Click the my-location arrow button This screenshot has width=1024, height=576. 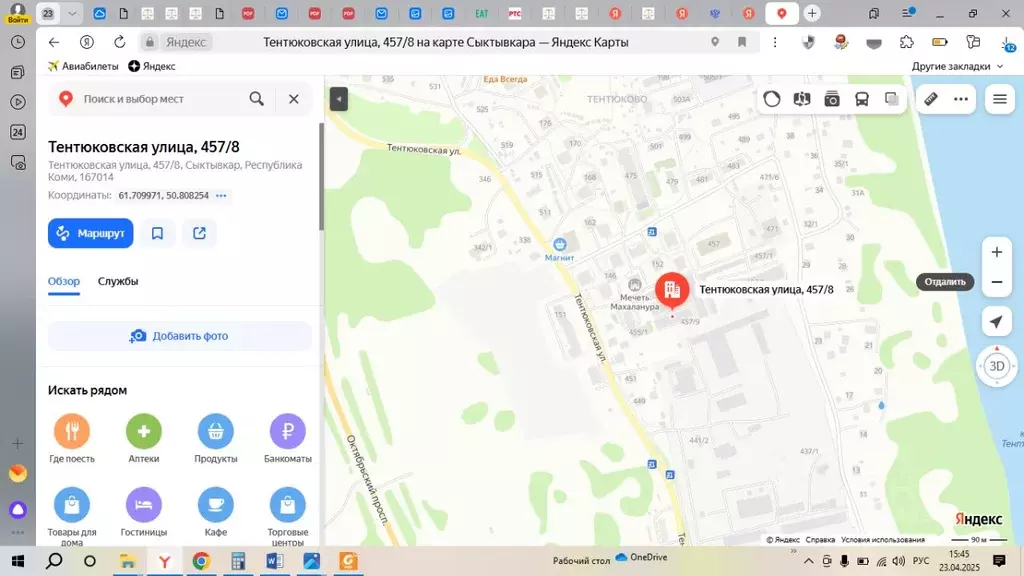(997, 321)
